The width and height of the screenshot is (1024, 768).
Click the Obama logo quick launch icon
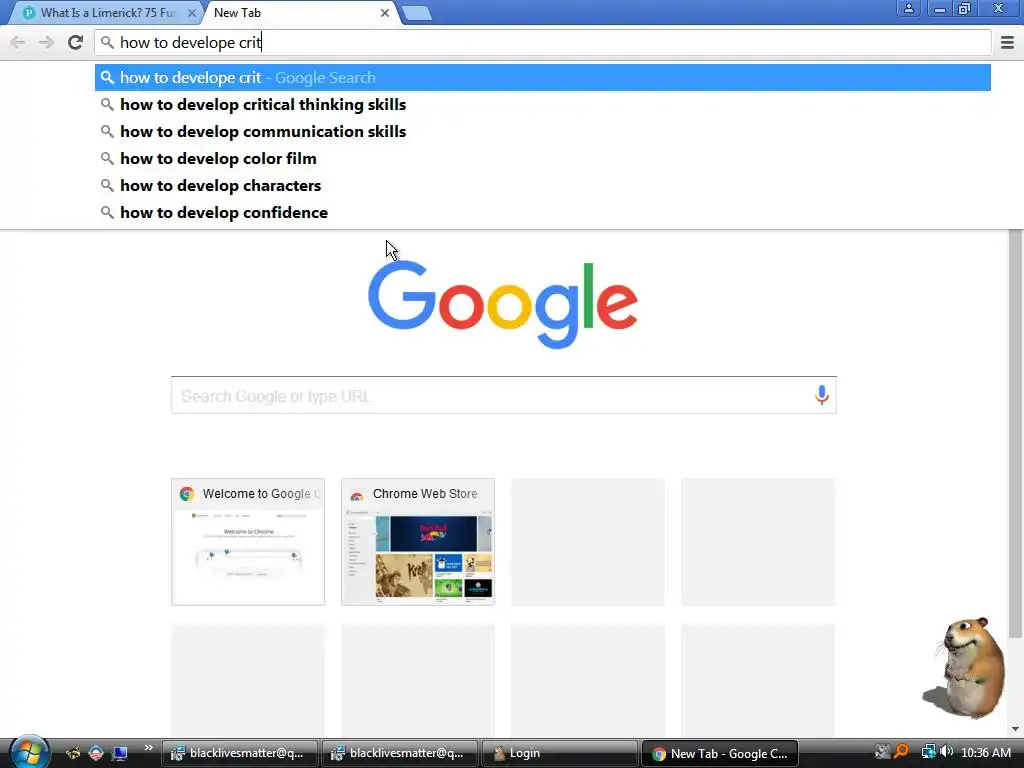pos(96,753)
